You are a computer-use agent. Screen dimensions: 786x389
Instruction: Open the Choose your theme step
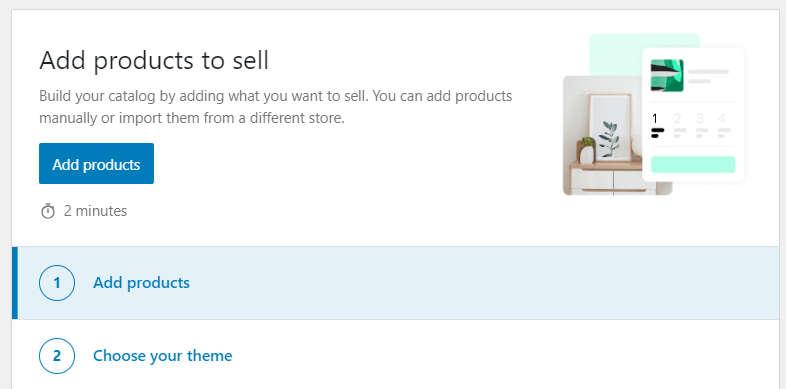click(x=162, y=356)
